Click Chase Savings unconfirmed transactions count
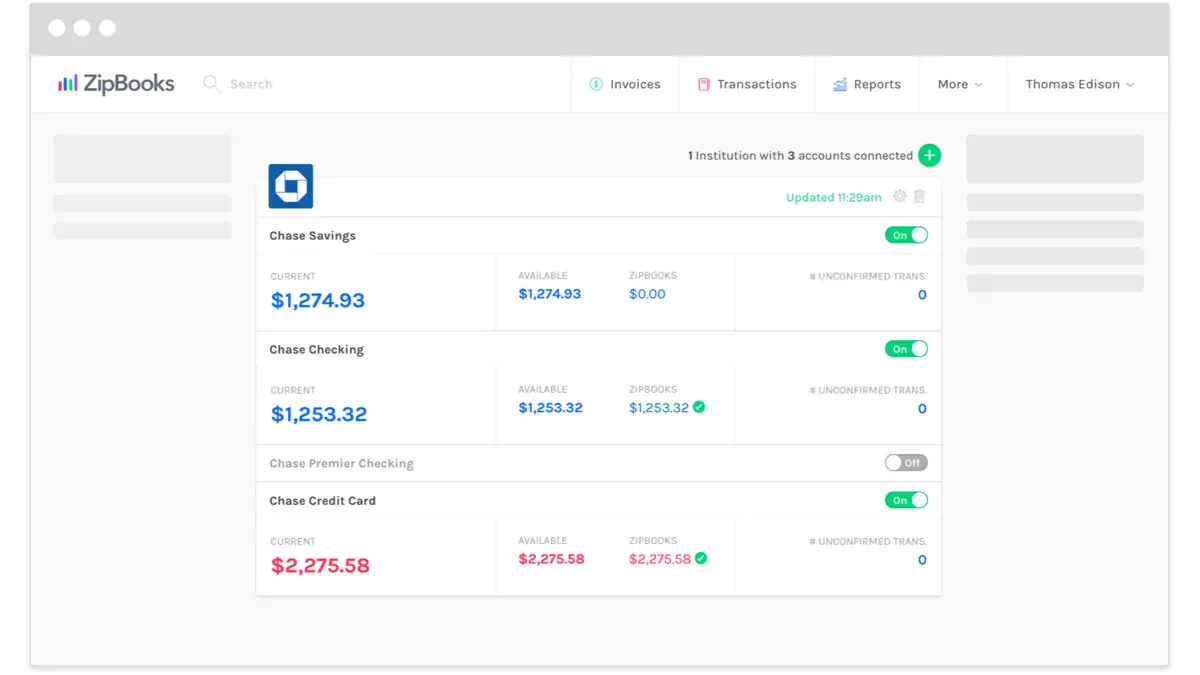This screenshot has width=1200, height=675. [922, 295]
